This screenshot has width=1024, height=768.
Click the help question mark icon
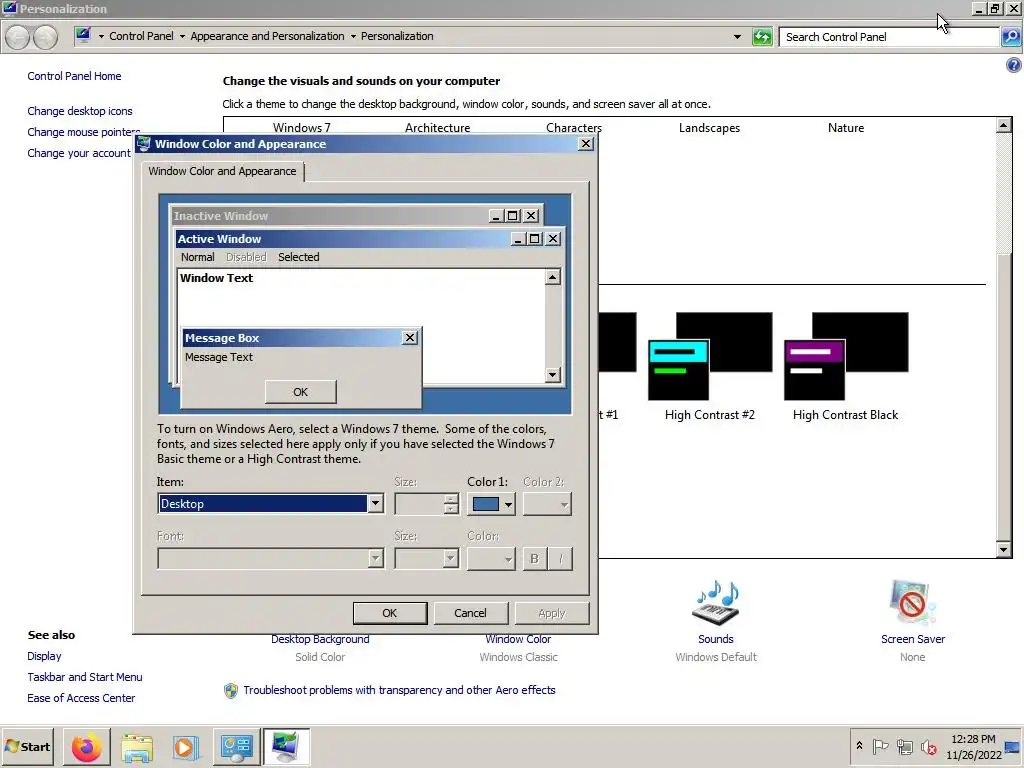tap(1013, 65)
